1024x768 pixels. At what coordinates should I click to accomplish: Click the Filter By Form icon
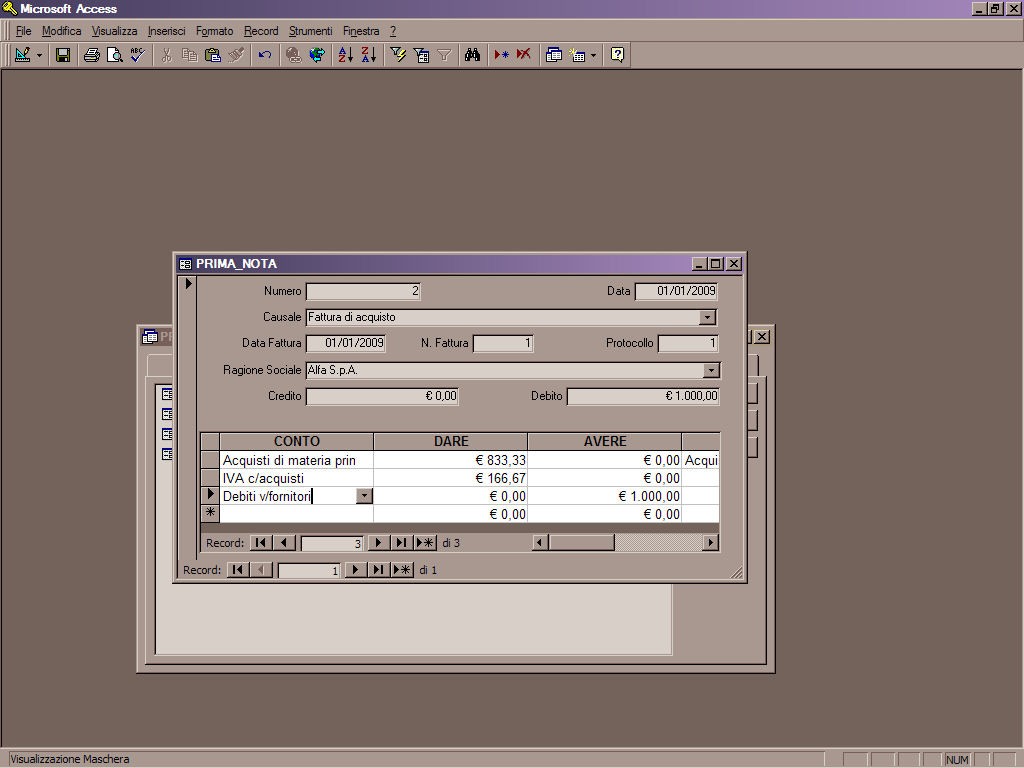pos(421,55)
